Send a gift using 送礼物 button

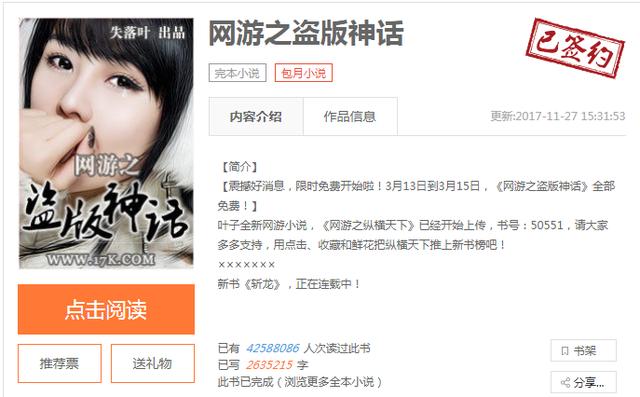coord(153,363)
